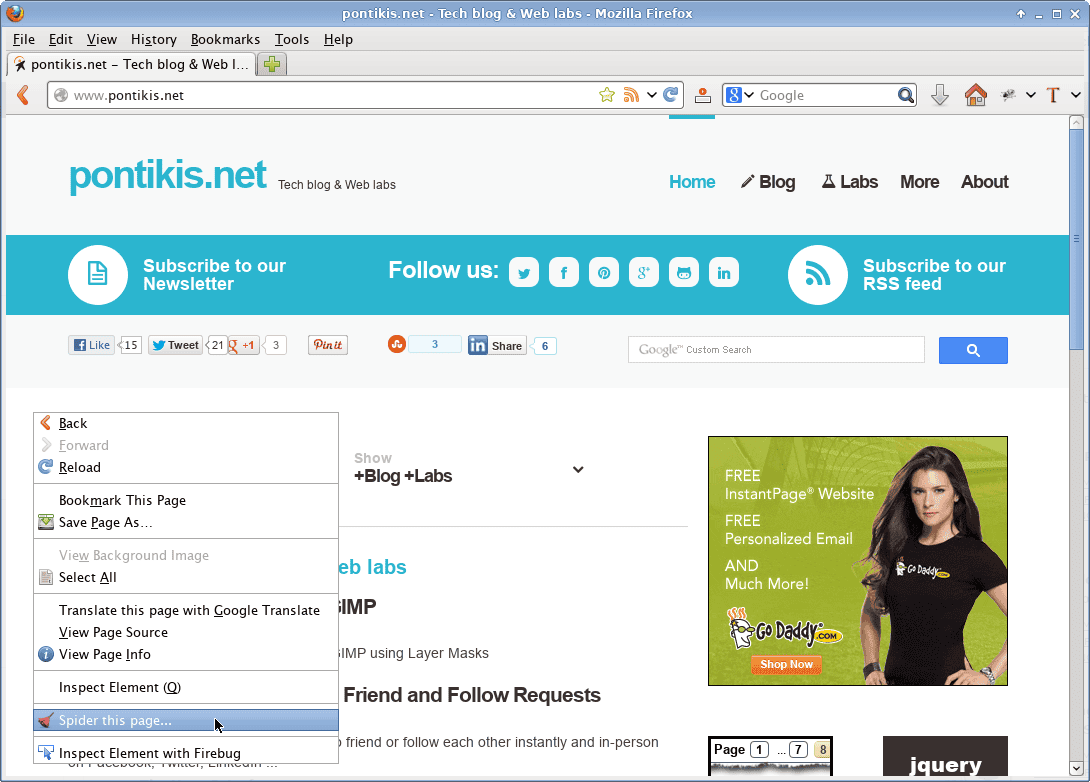Follow pontikis on Twitter icon
Image resolution: width=1090 pixels, height=782 pixels.
pyautogui.click(x=524, y=272)
